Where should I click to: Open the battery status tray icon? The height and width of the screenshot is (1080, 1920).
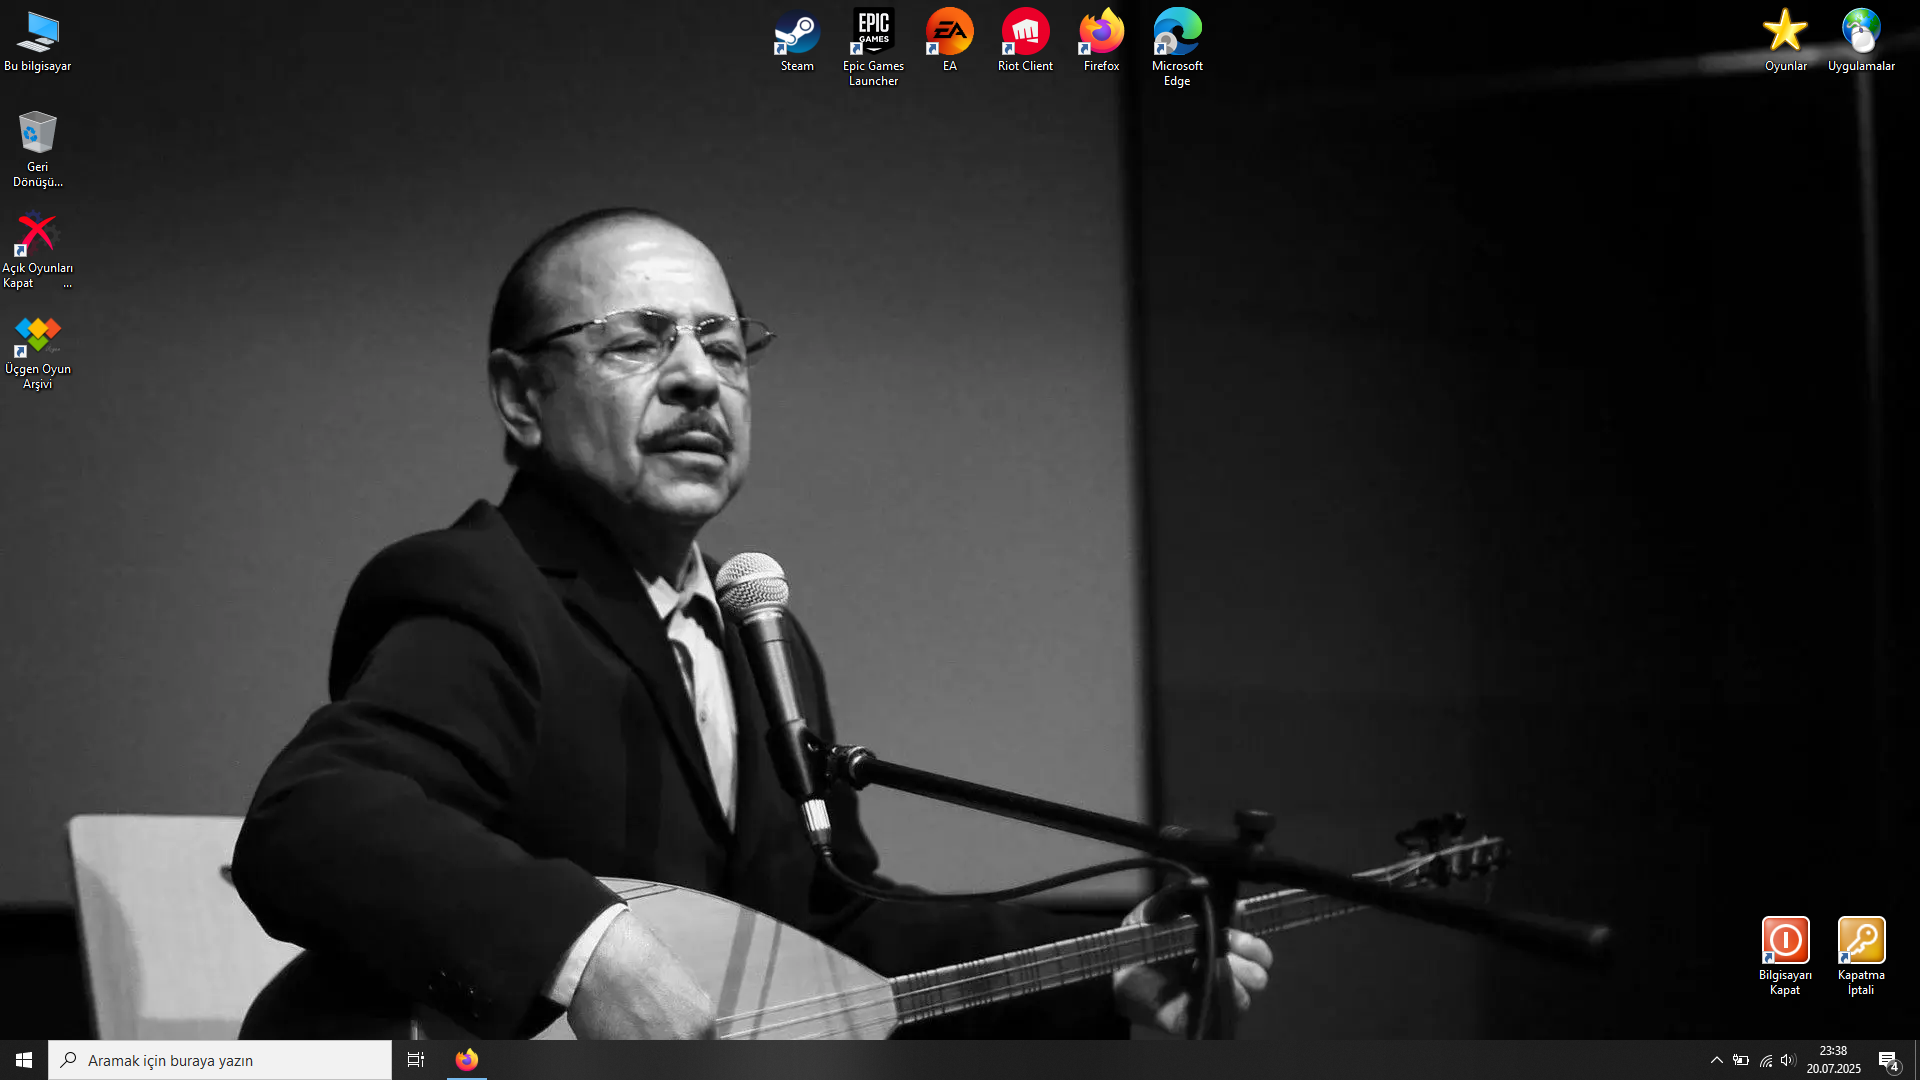[1741, 1060]
